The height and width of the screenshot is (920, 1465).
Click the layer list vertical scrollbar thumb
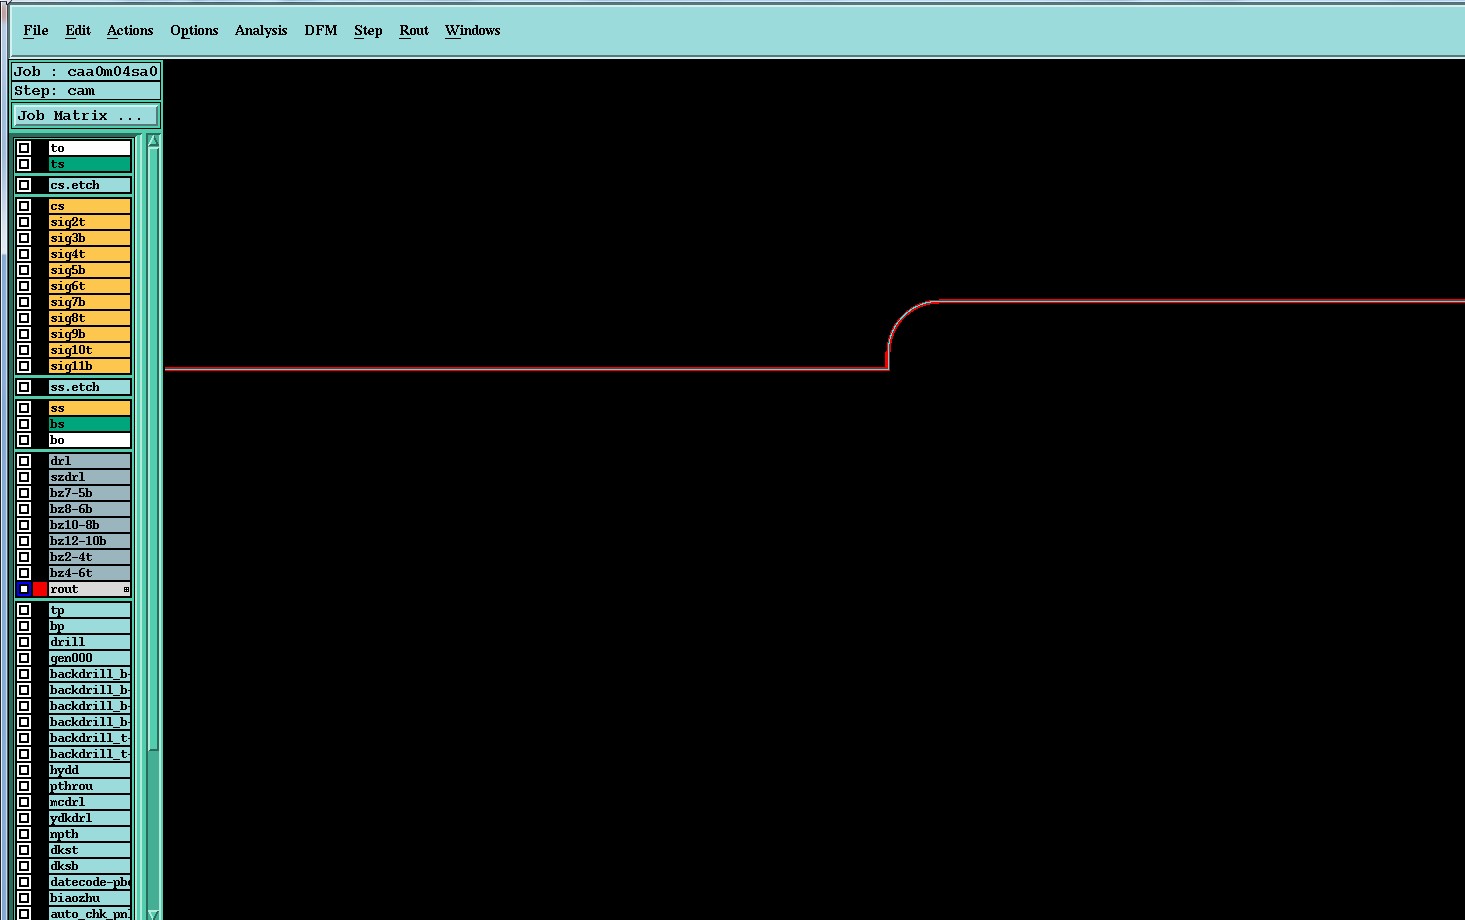click(x=153, y=448)
